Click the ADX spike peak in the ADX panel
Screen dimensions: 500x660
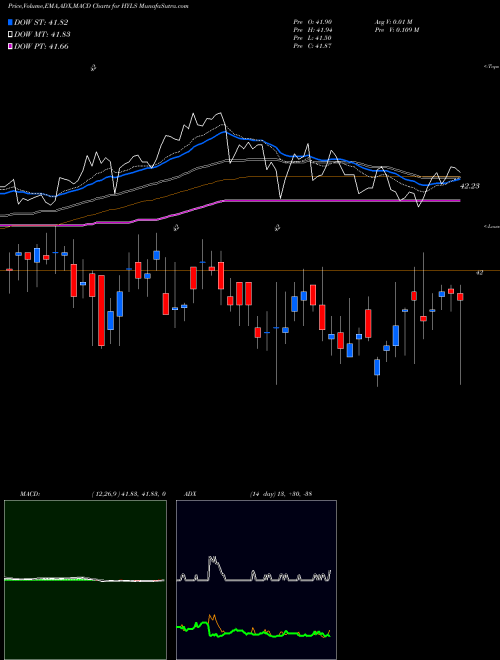click(213, 558)
